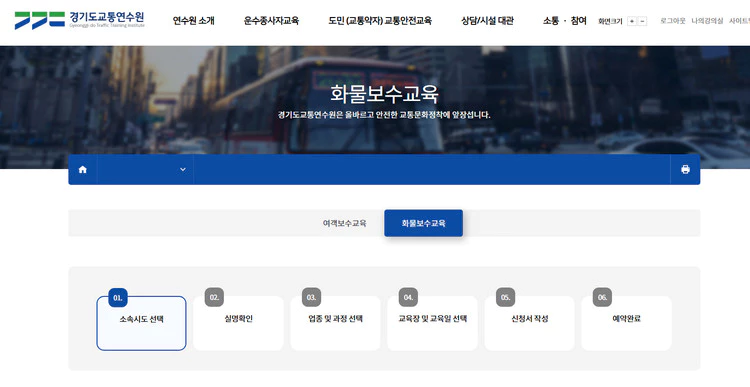Select step 03 업종 및 과정 선택

[335, 323]
